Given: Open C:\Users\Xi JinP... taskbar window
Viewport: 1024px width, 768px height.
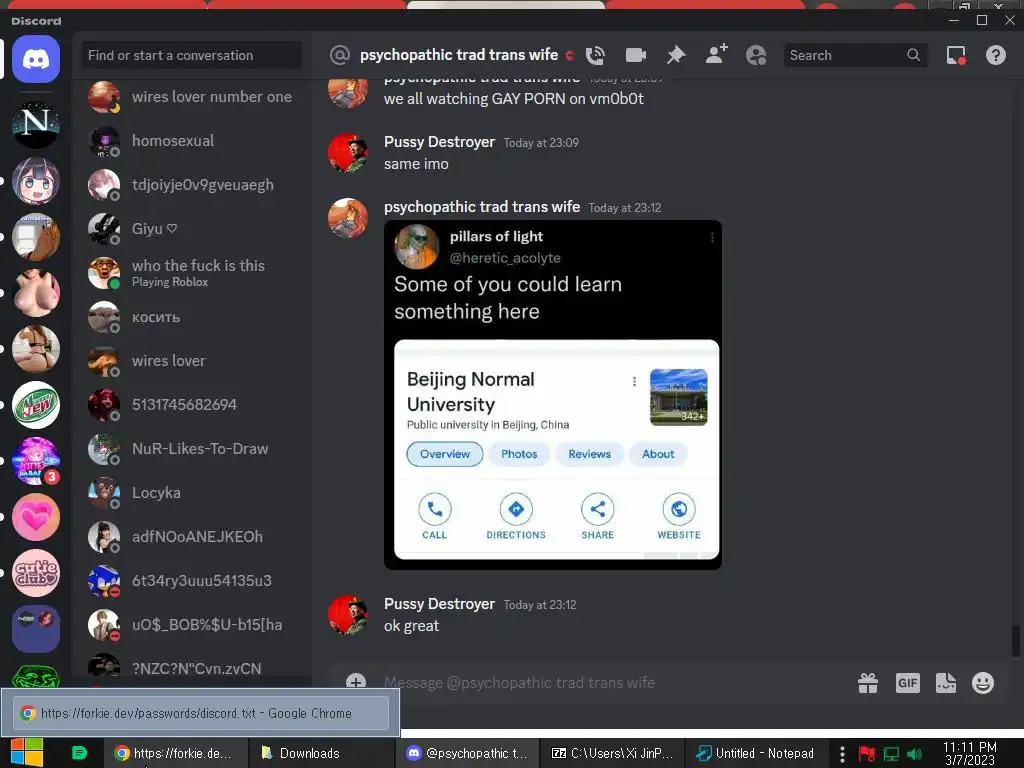Looking at the screenshot, I should point(612,753).
